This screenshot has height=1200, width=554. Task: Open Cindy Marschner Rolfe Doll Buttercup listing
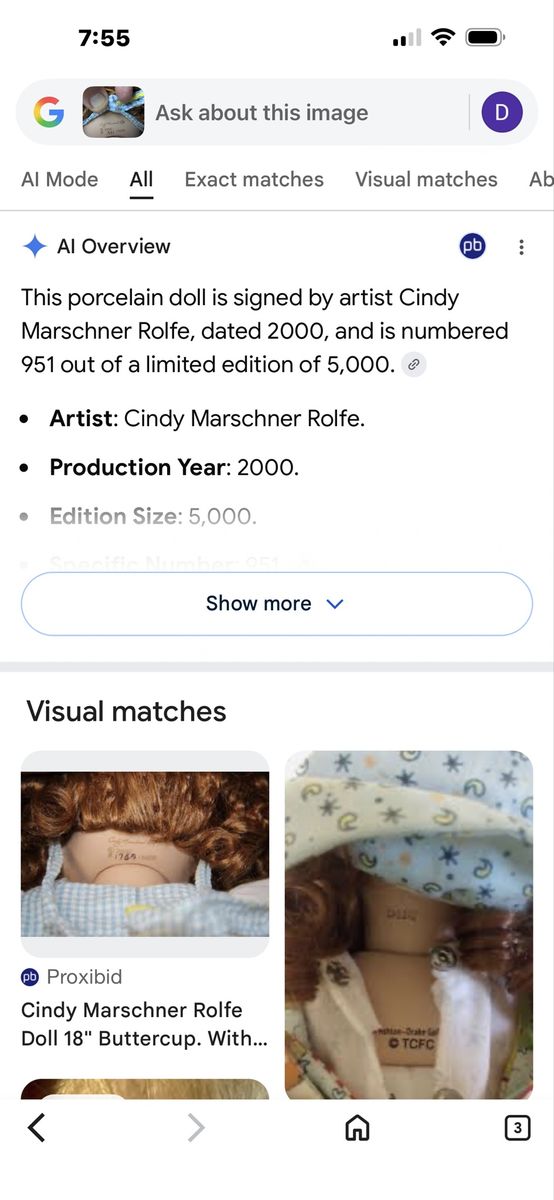coord(145,1024)
